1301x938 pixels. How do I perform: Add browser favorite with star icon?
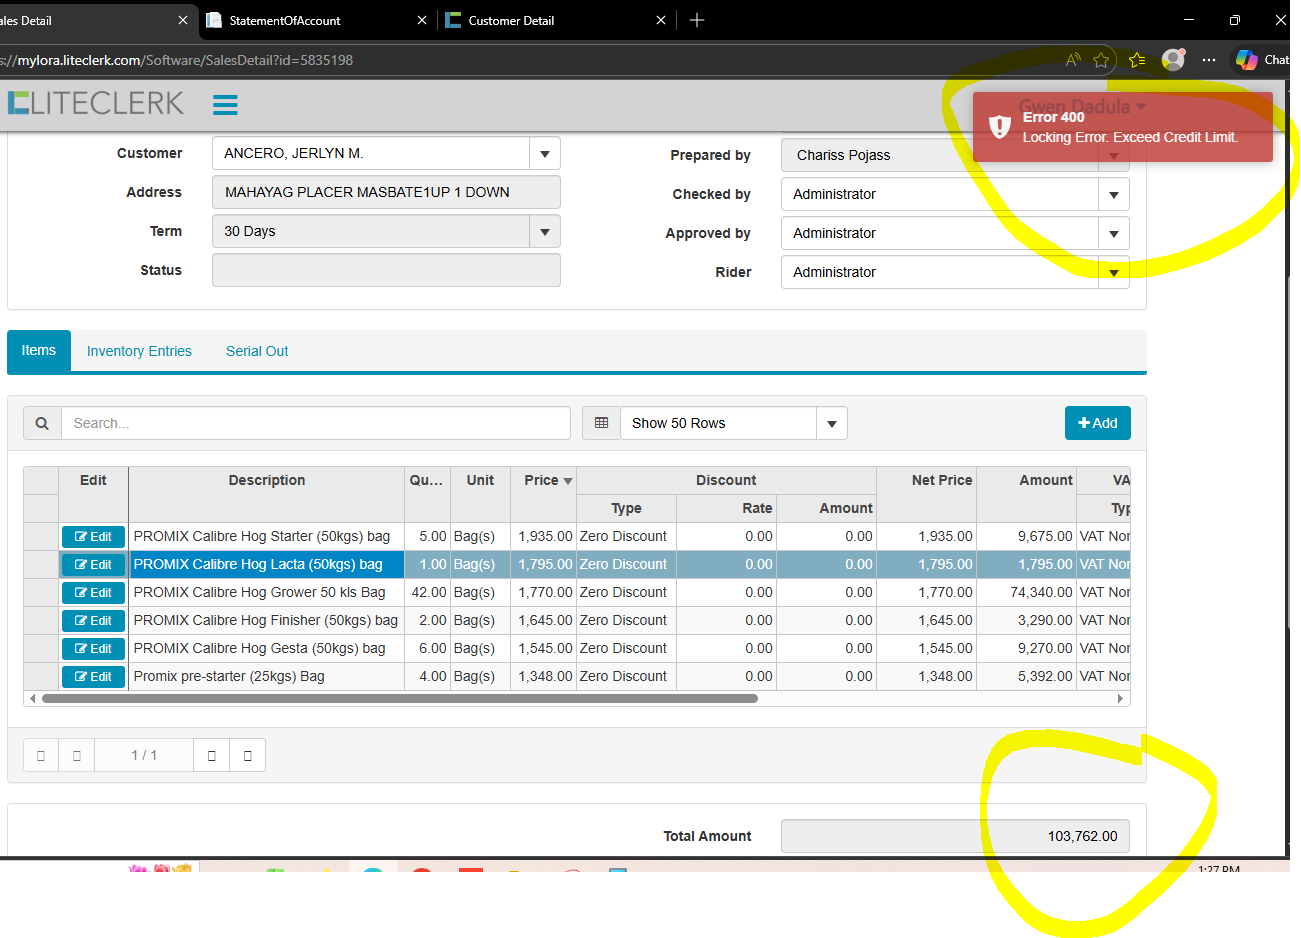point(1101,60)
